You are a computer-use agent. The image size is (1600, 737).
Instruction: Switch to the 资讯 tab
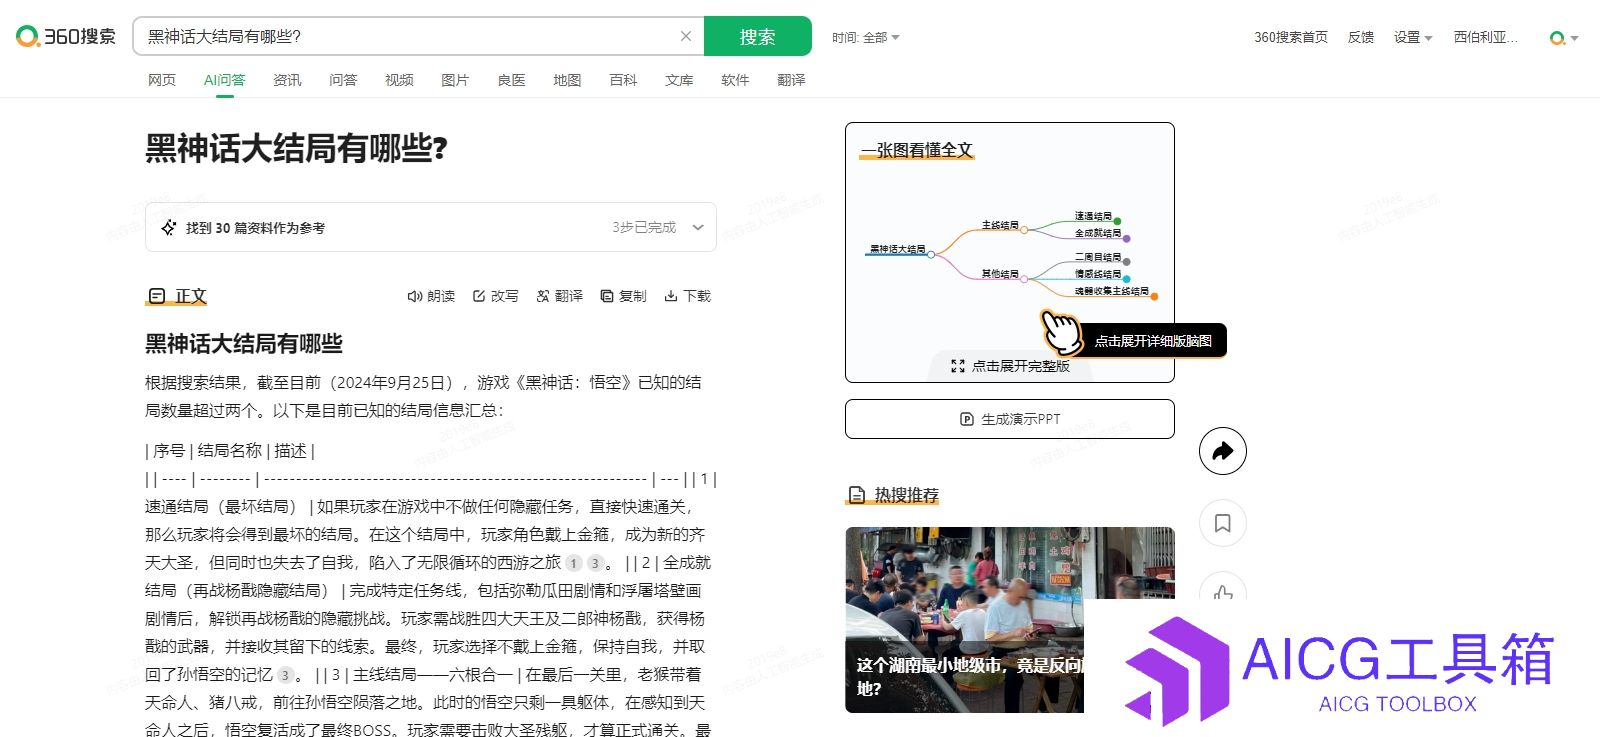tap(287, 80)
